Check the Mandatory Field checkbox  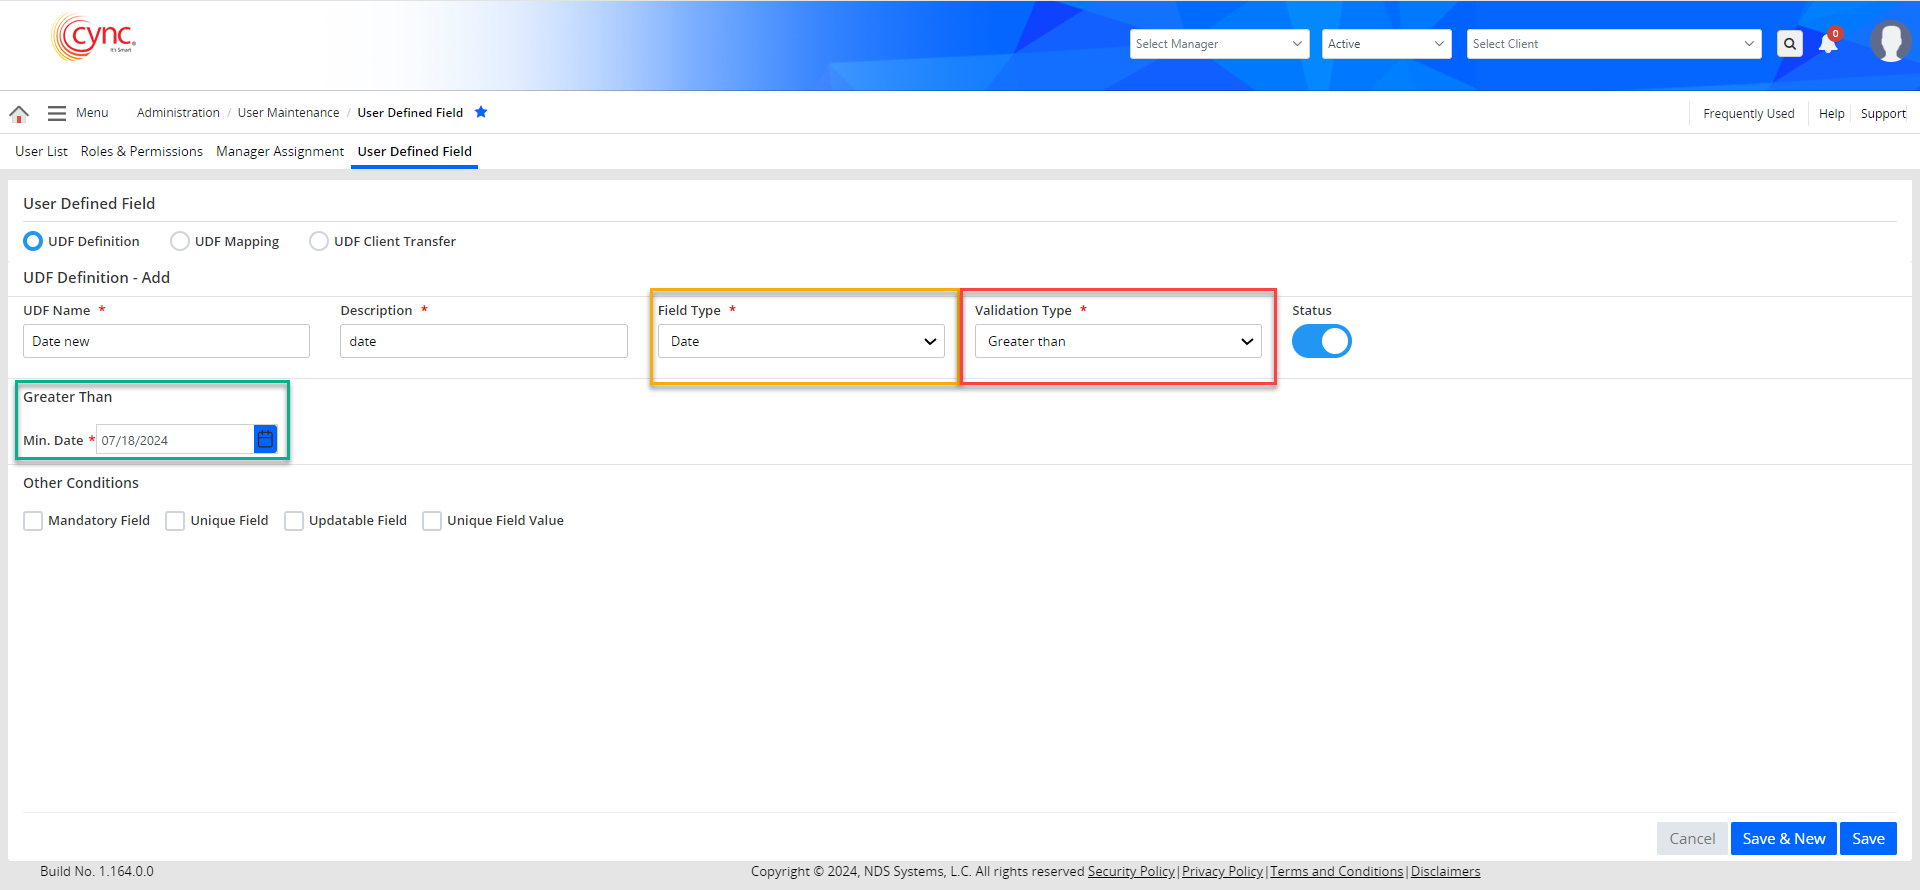click(x=34, y=521)
